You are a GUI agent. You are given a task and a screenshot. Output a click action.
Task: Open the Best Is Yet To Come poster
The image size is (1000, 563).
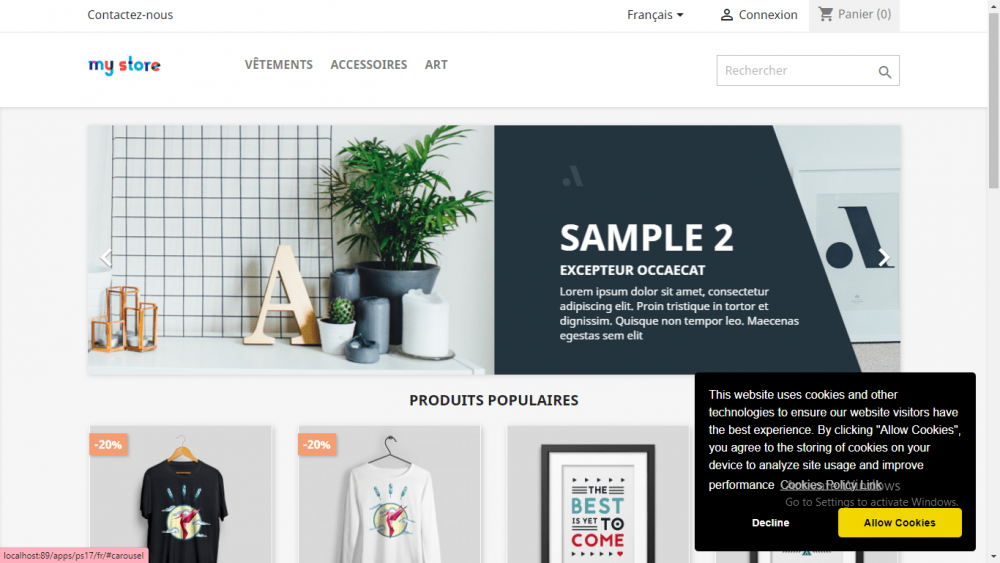pyautogui.click(x=598, y=495)
